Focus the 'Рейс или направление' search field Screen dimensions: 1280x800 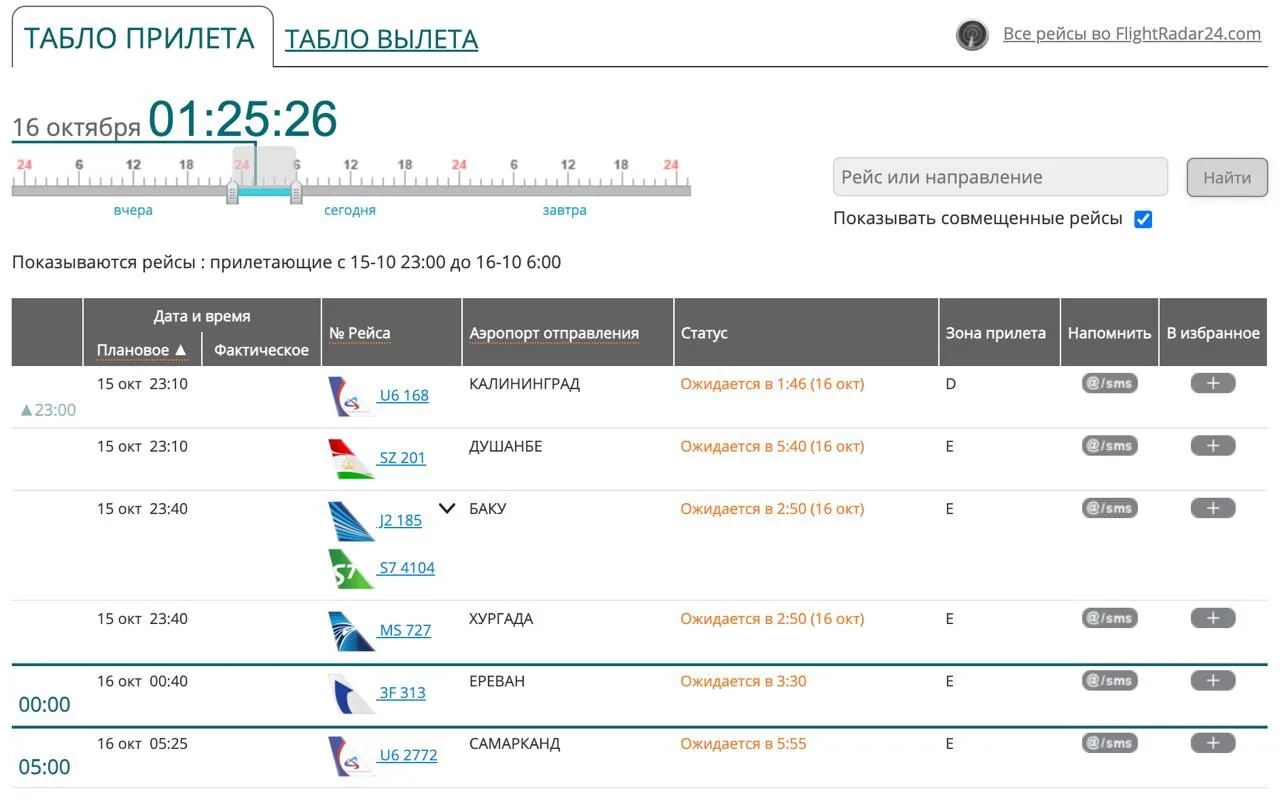click(1000, 177)
